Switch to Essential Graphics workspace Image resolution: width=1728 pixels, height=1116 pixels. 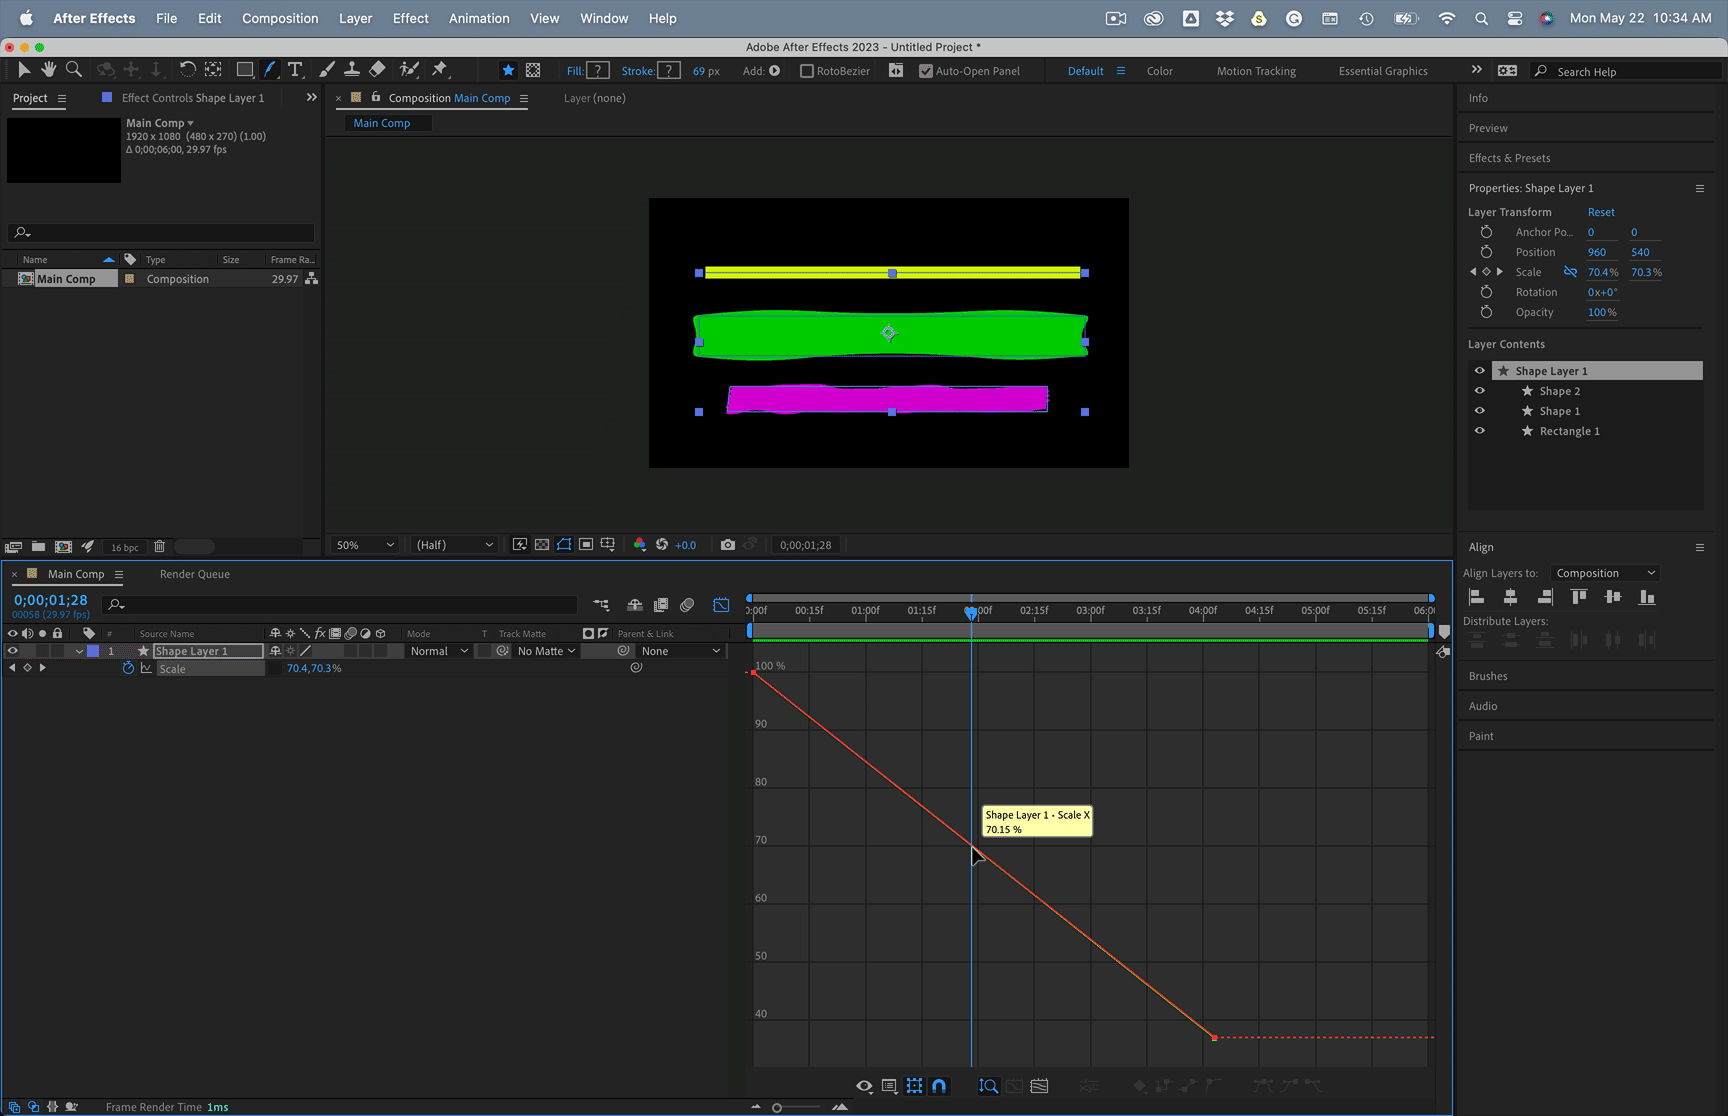1383,71
